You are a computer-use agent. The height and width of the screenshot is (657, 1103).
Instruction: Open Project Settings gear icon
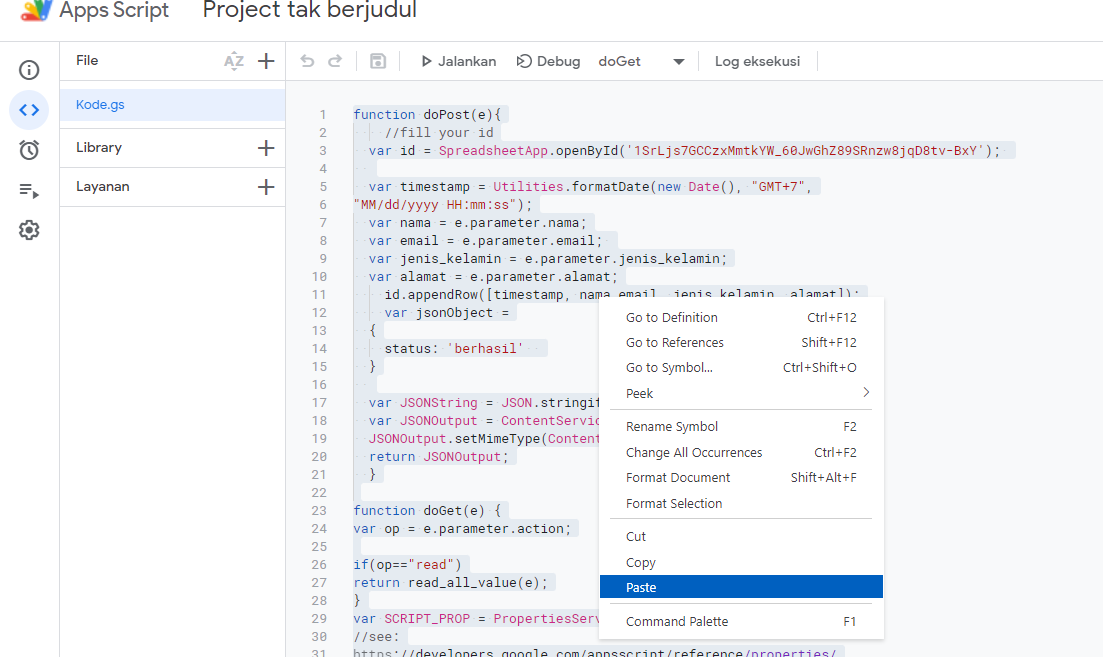tap(29, 229)
